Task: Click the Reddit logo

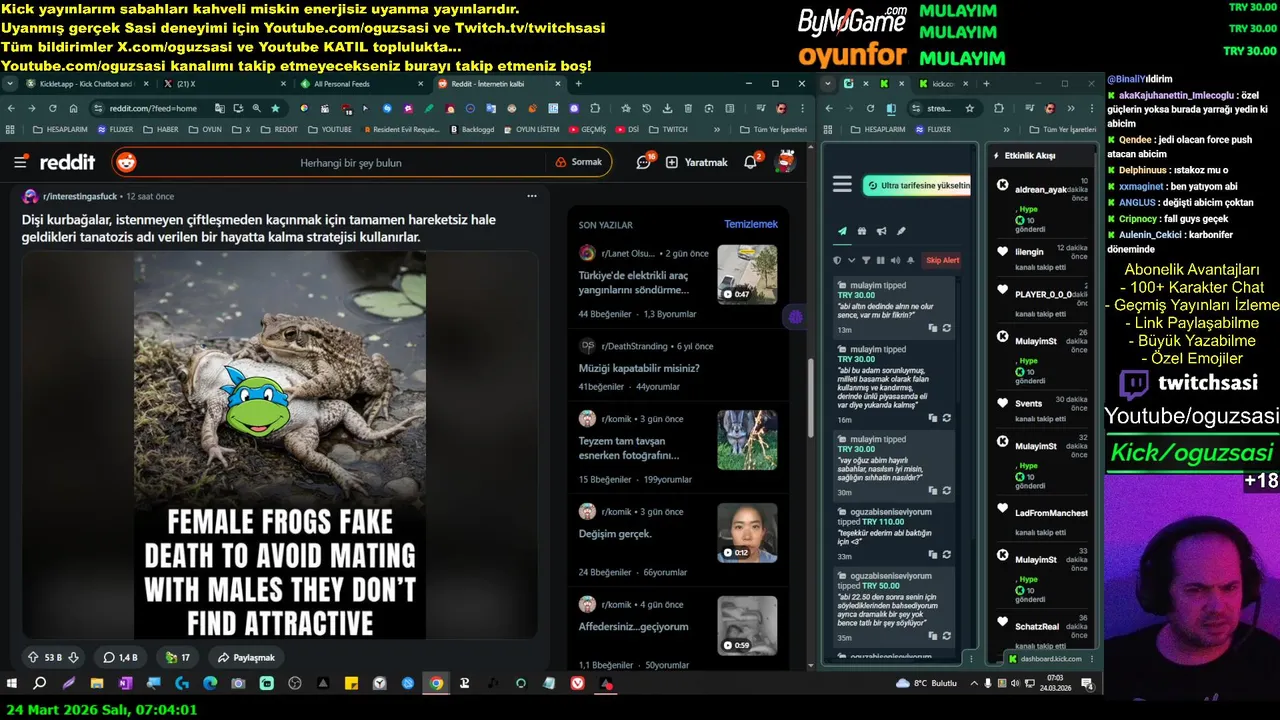Action: [x=67, y=162]
